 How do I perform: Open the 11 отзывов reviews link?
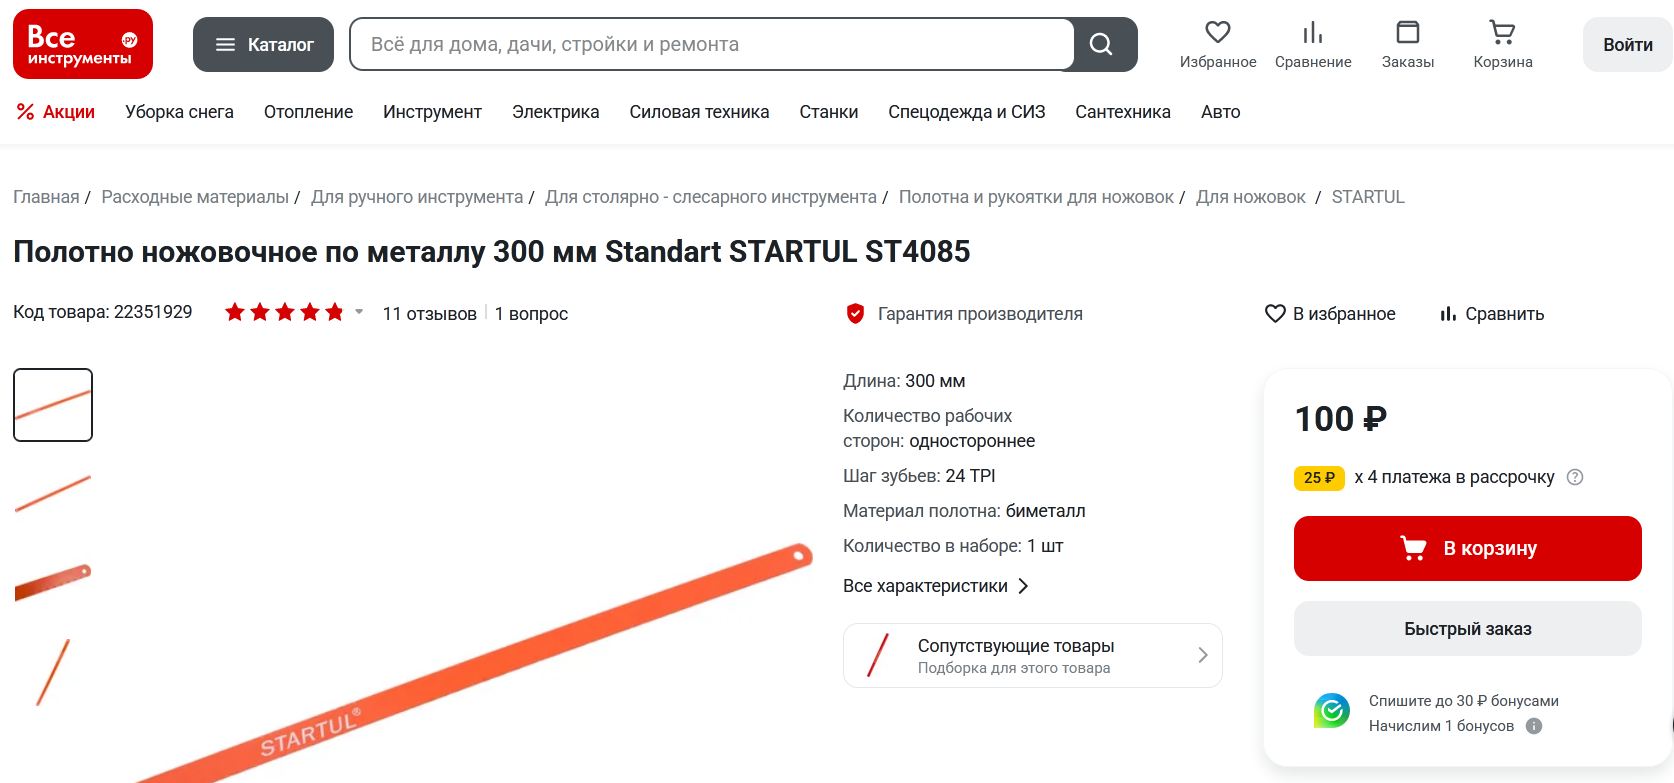[429, 314]
